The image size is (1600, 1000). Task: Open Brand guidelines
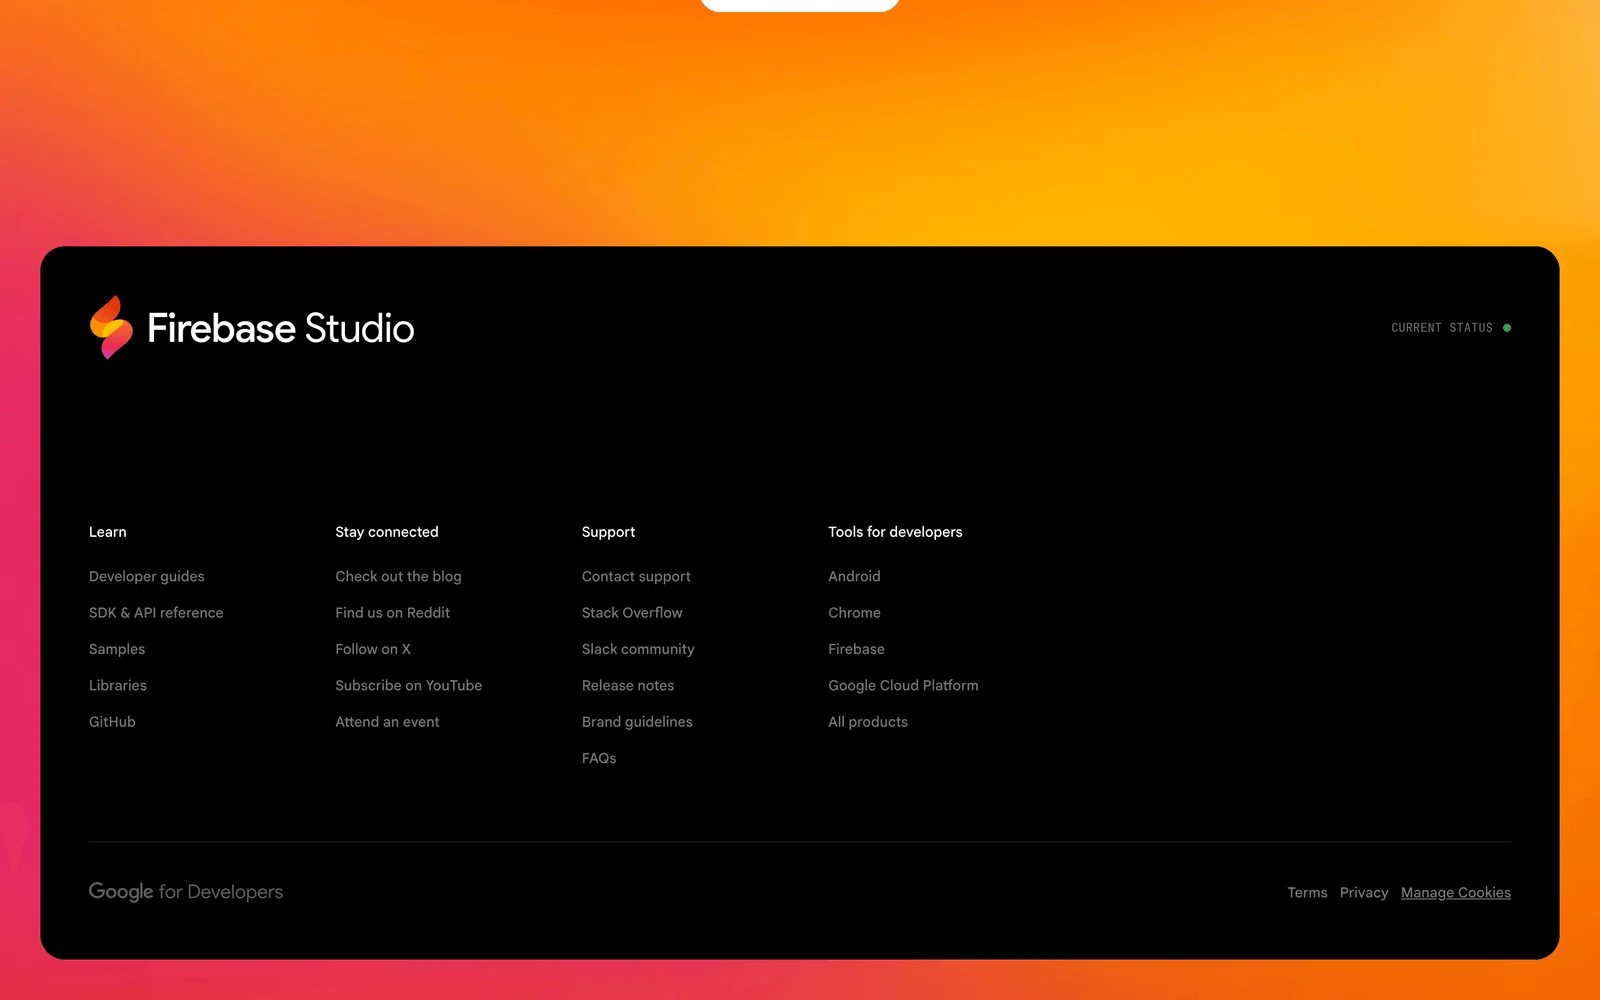[637, 722]
